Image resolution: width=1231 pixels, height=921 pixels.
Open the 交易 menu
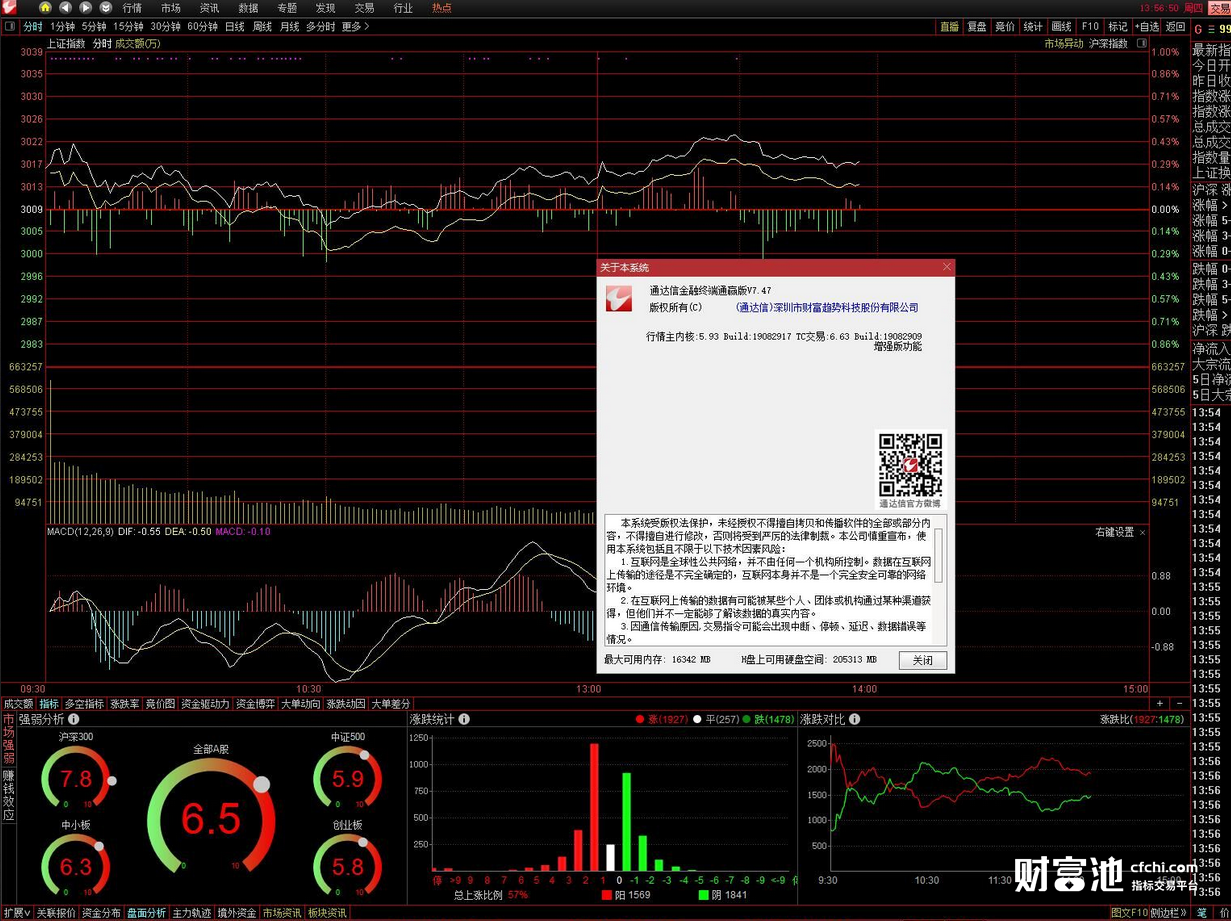click(x=364, y=8)
